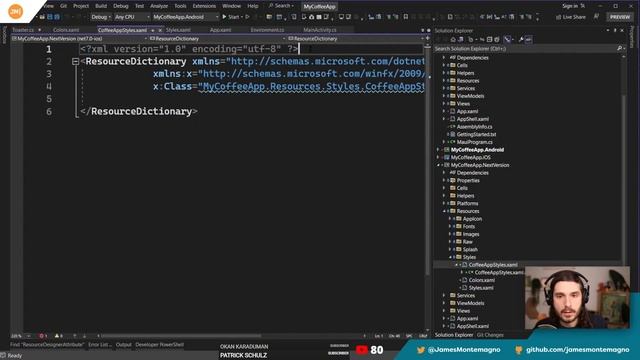640x360 pixels.
Task: Close the CoffeeAppStyles.xaml tab
Action: click(160, 30)
